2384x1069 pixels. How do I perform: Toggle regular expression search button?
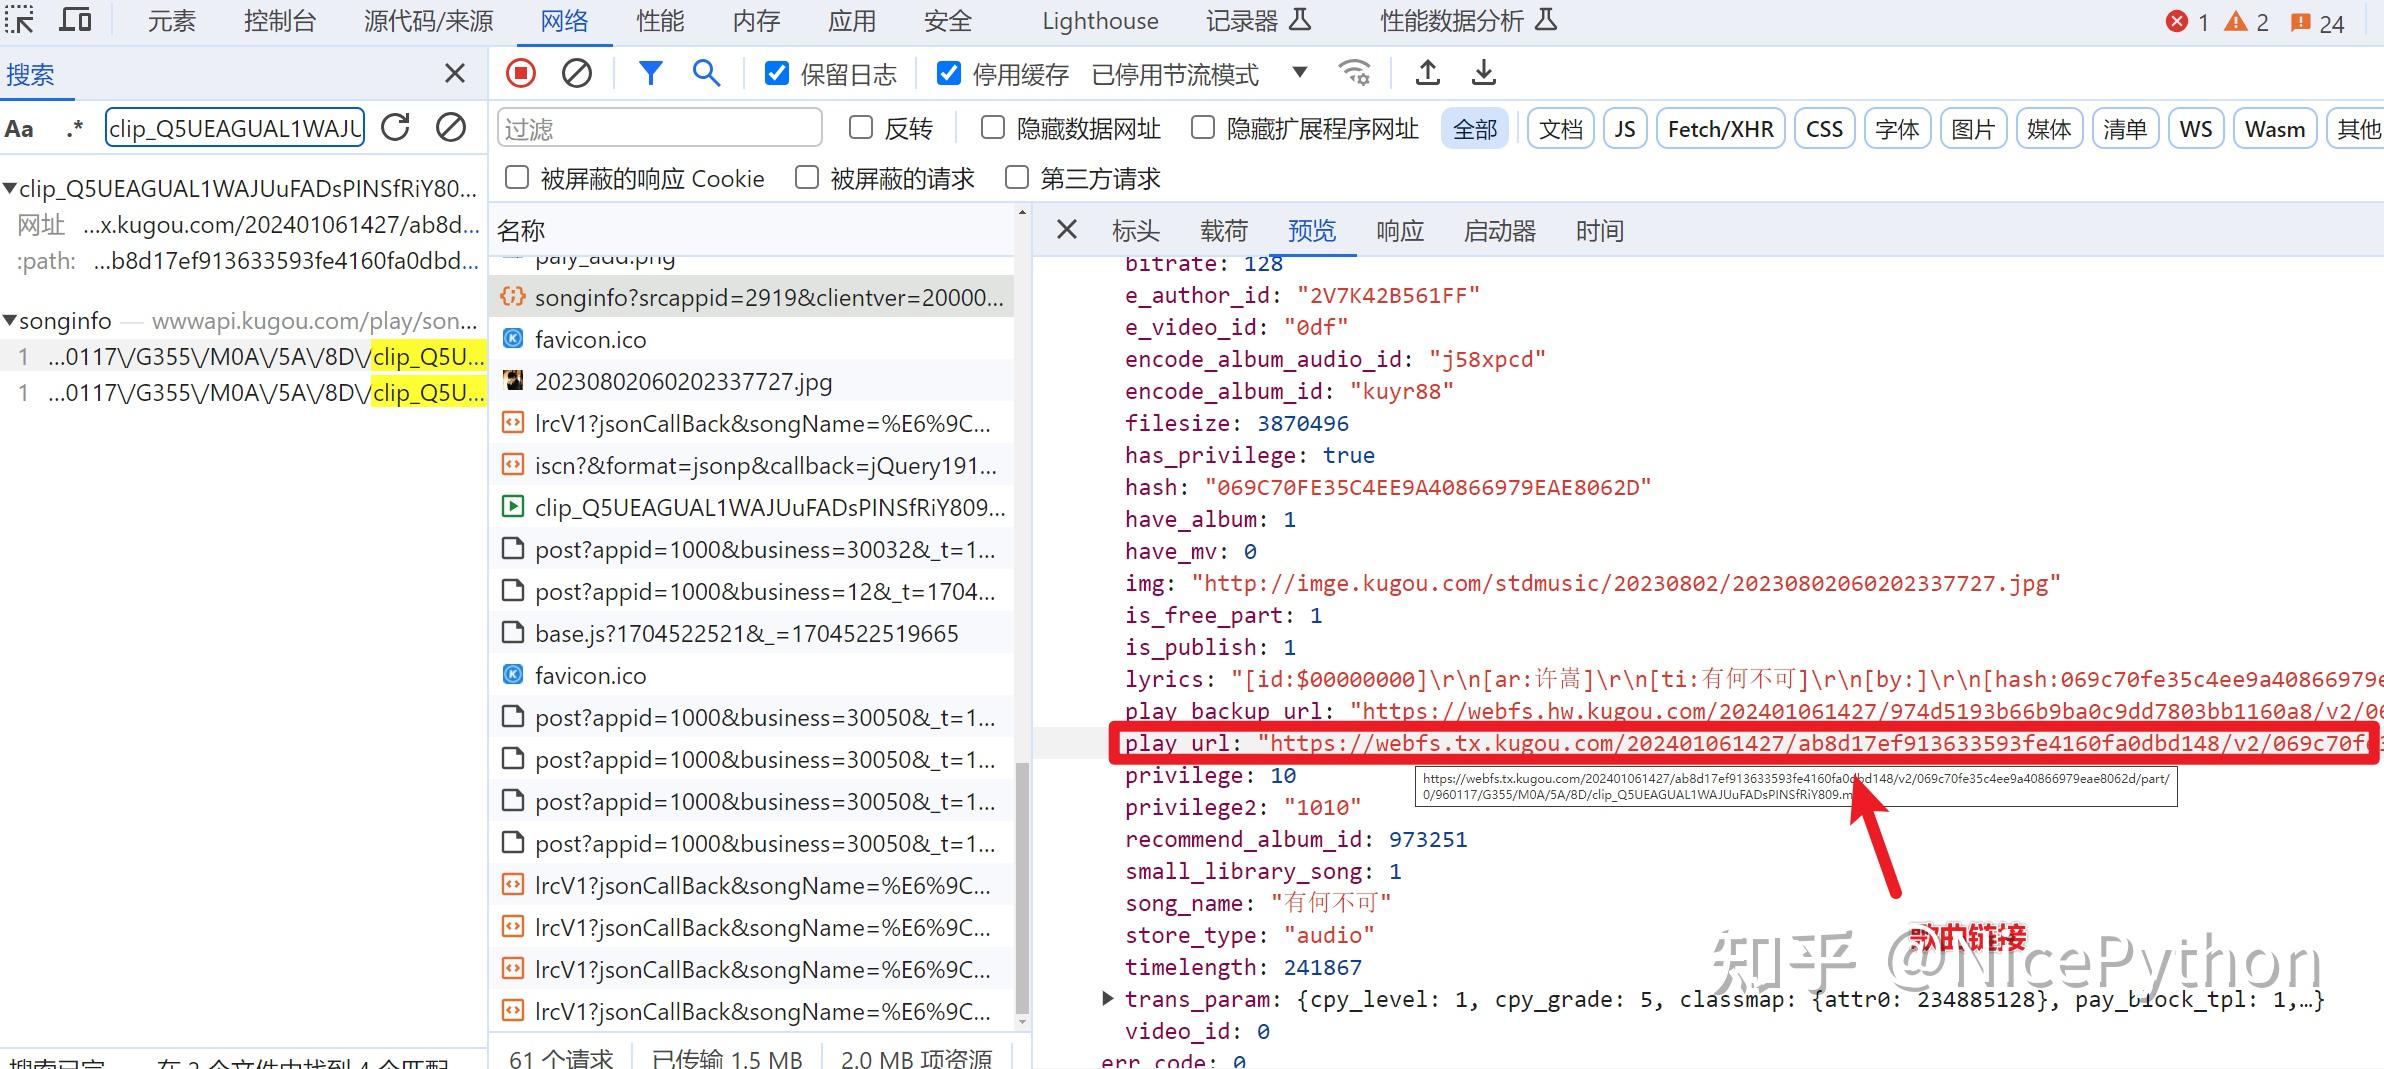pos(74,128)
